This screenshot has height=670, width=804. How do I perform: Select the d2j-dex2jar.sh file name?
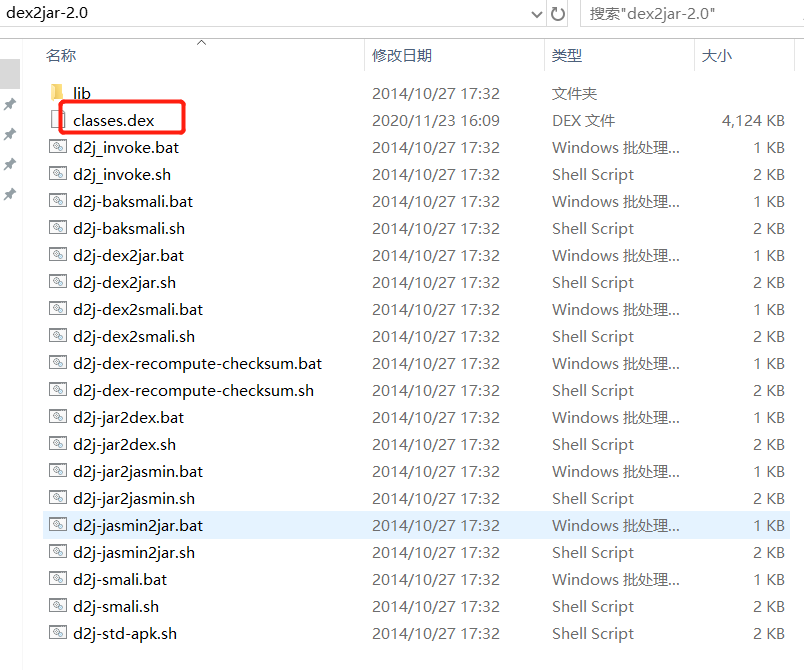124,282
